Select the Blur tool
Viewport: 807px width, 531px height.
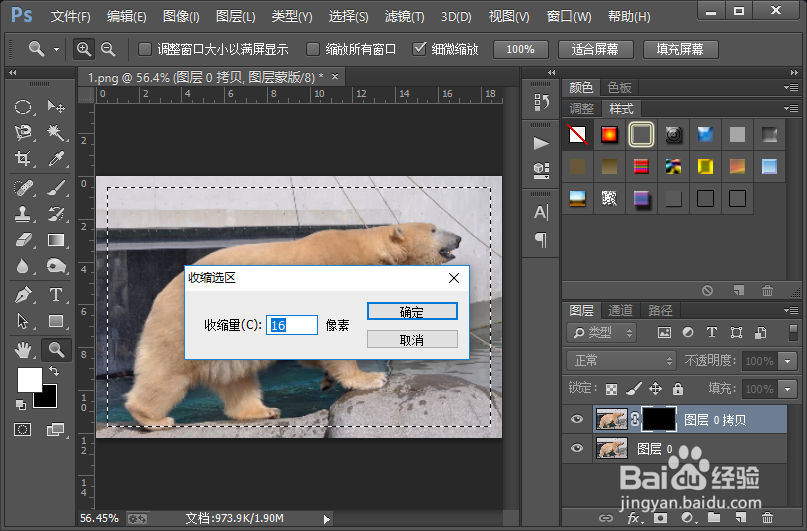(23, 266)
